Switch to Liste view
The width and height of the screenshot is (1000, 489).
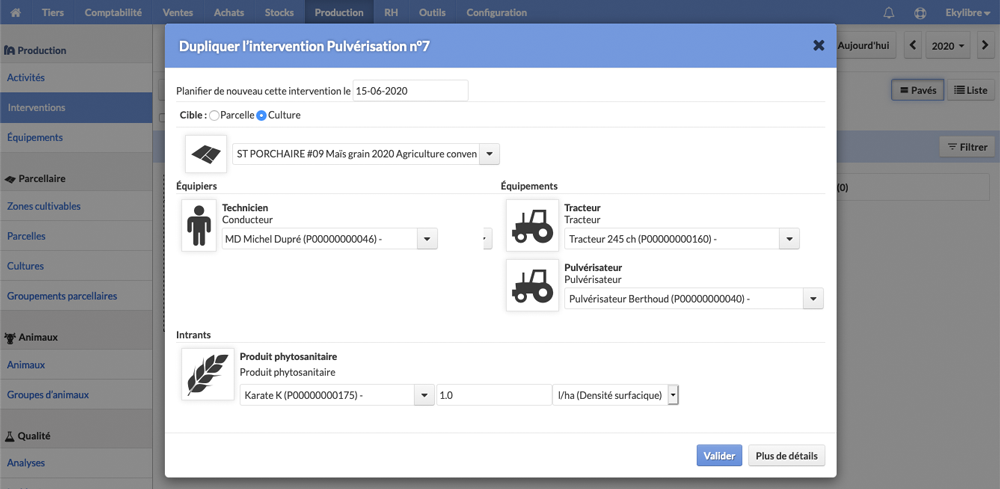point(971,91)
